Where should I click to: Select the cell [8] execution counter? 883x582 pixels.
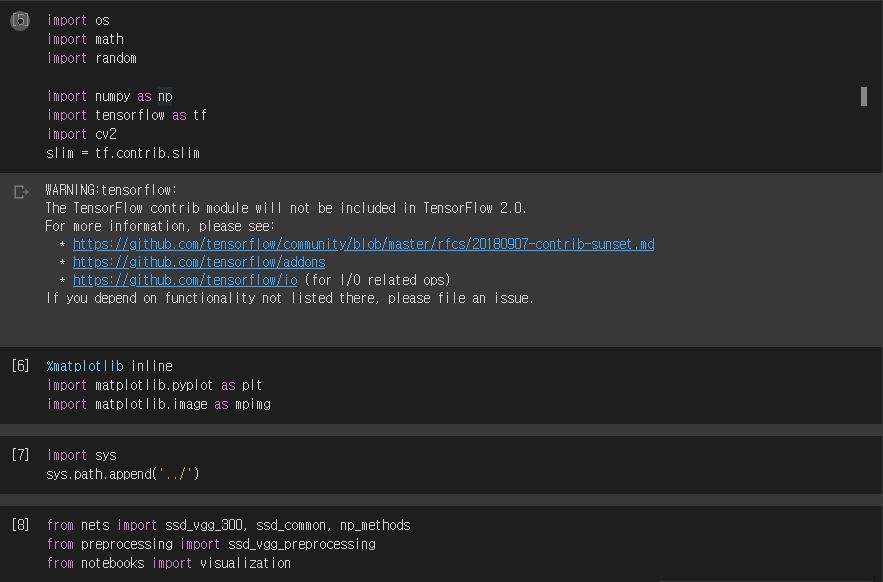[20, 525]
